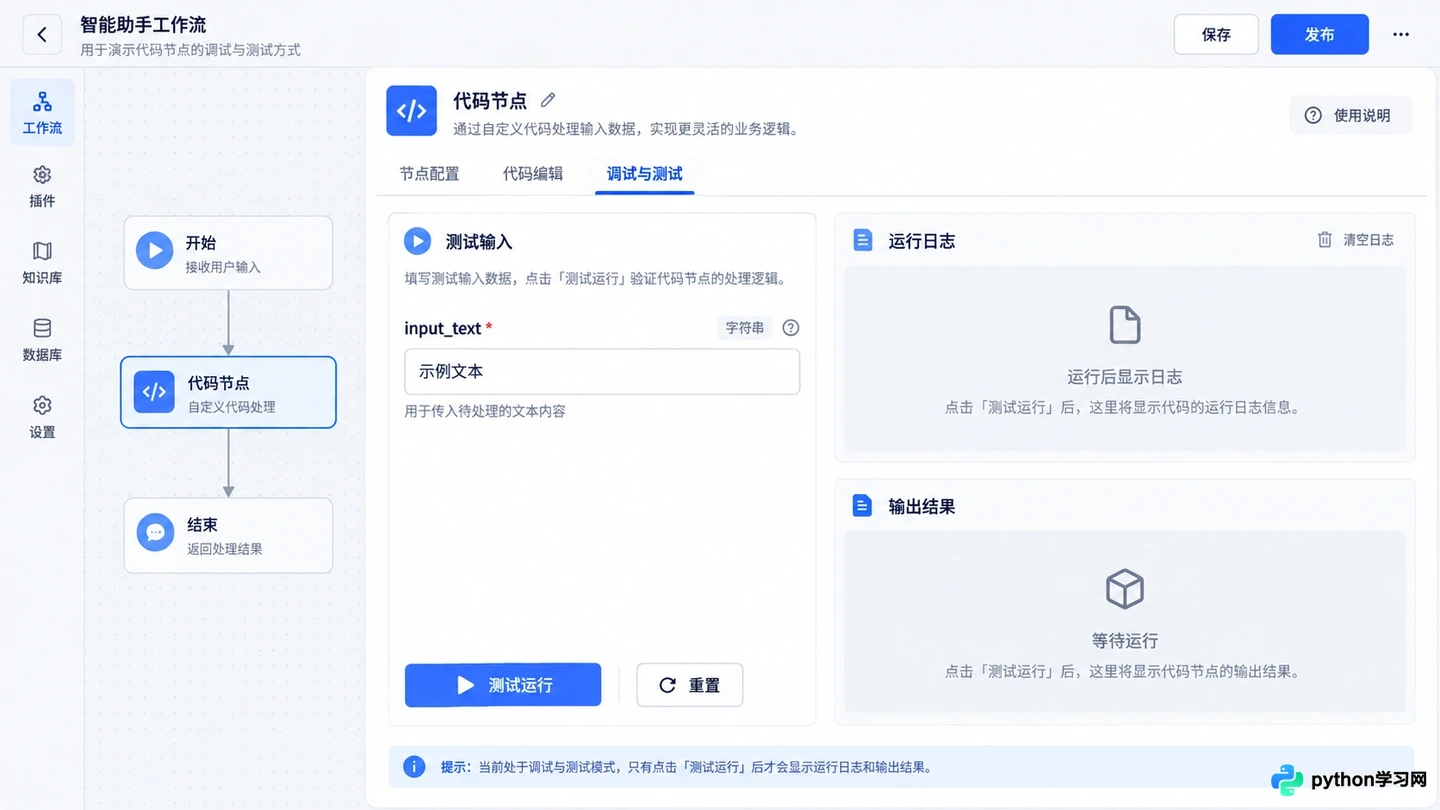Open 使用说明 help button

1351,116
